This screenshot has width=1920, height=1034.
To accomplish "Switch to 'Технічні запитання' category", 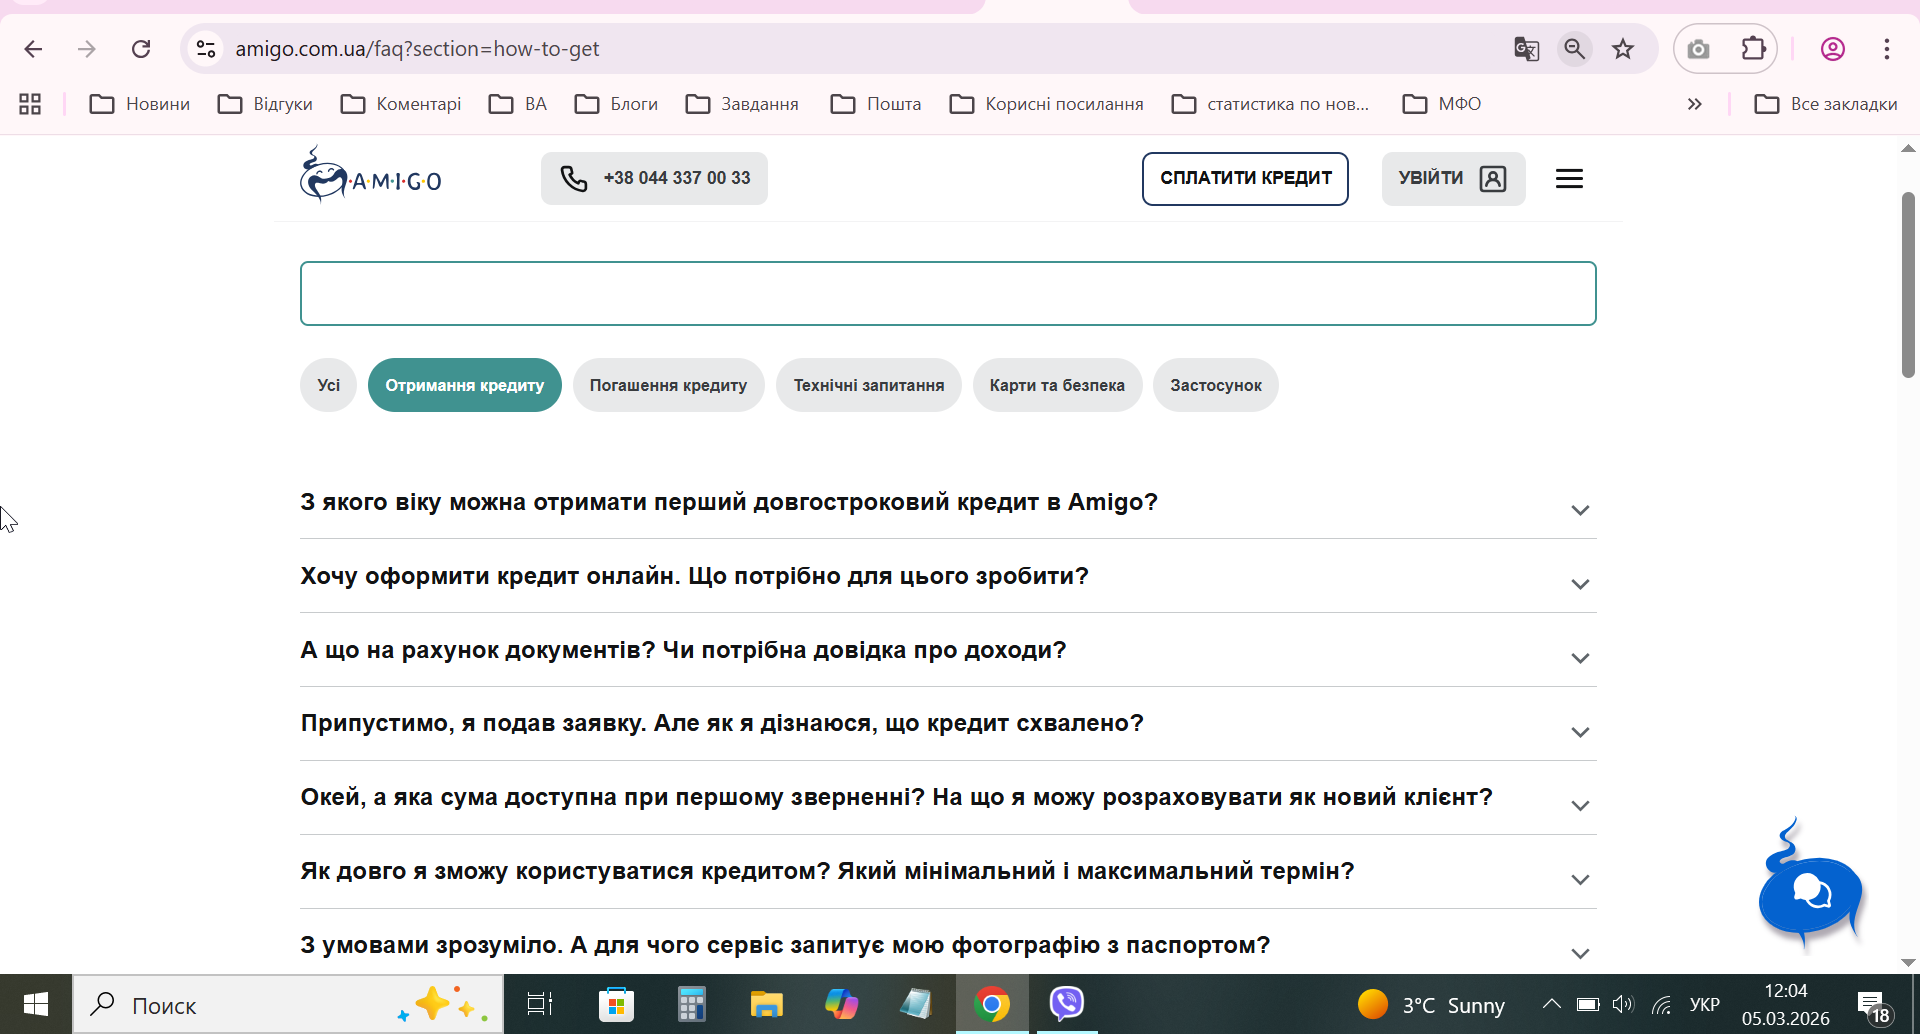I will coord(869,385).
